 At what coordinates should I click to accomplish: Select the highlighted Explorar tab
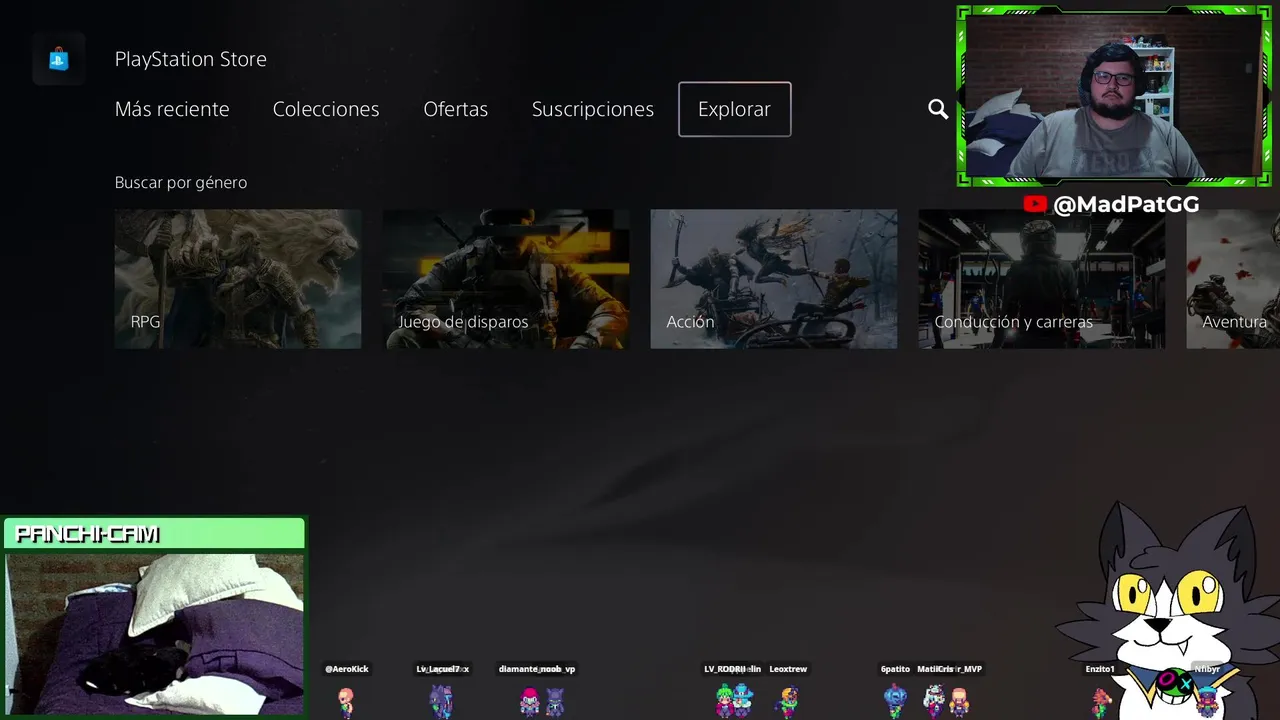735,109
